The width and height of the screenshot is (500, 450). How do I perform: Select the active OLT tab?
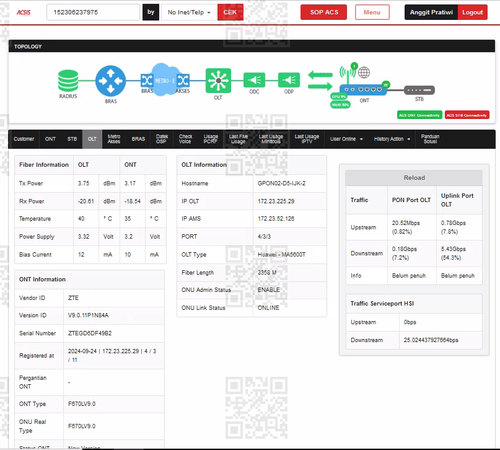click(x=92, y=139)
